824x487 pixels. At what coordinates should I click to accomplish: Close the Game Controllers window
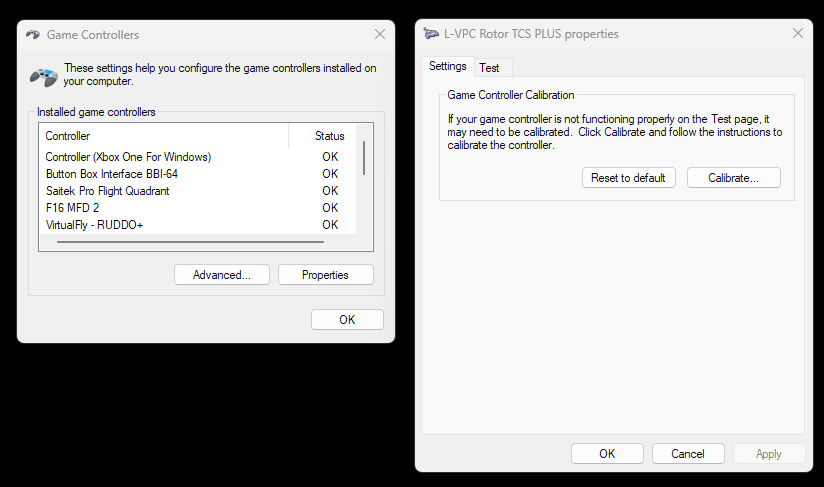point(379,35)
